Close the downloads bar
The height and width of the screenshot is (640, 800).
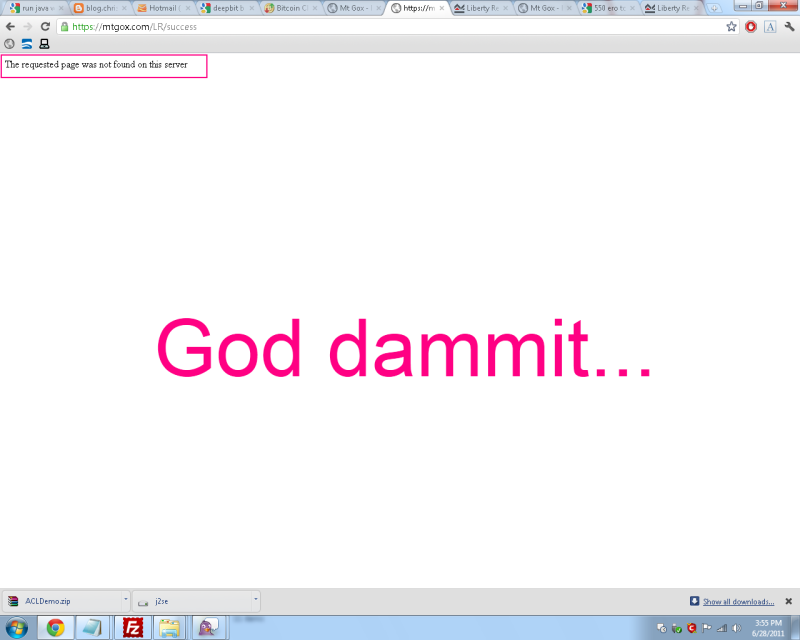pos(788,601)
